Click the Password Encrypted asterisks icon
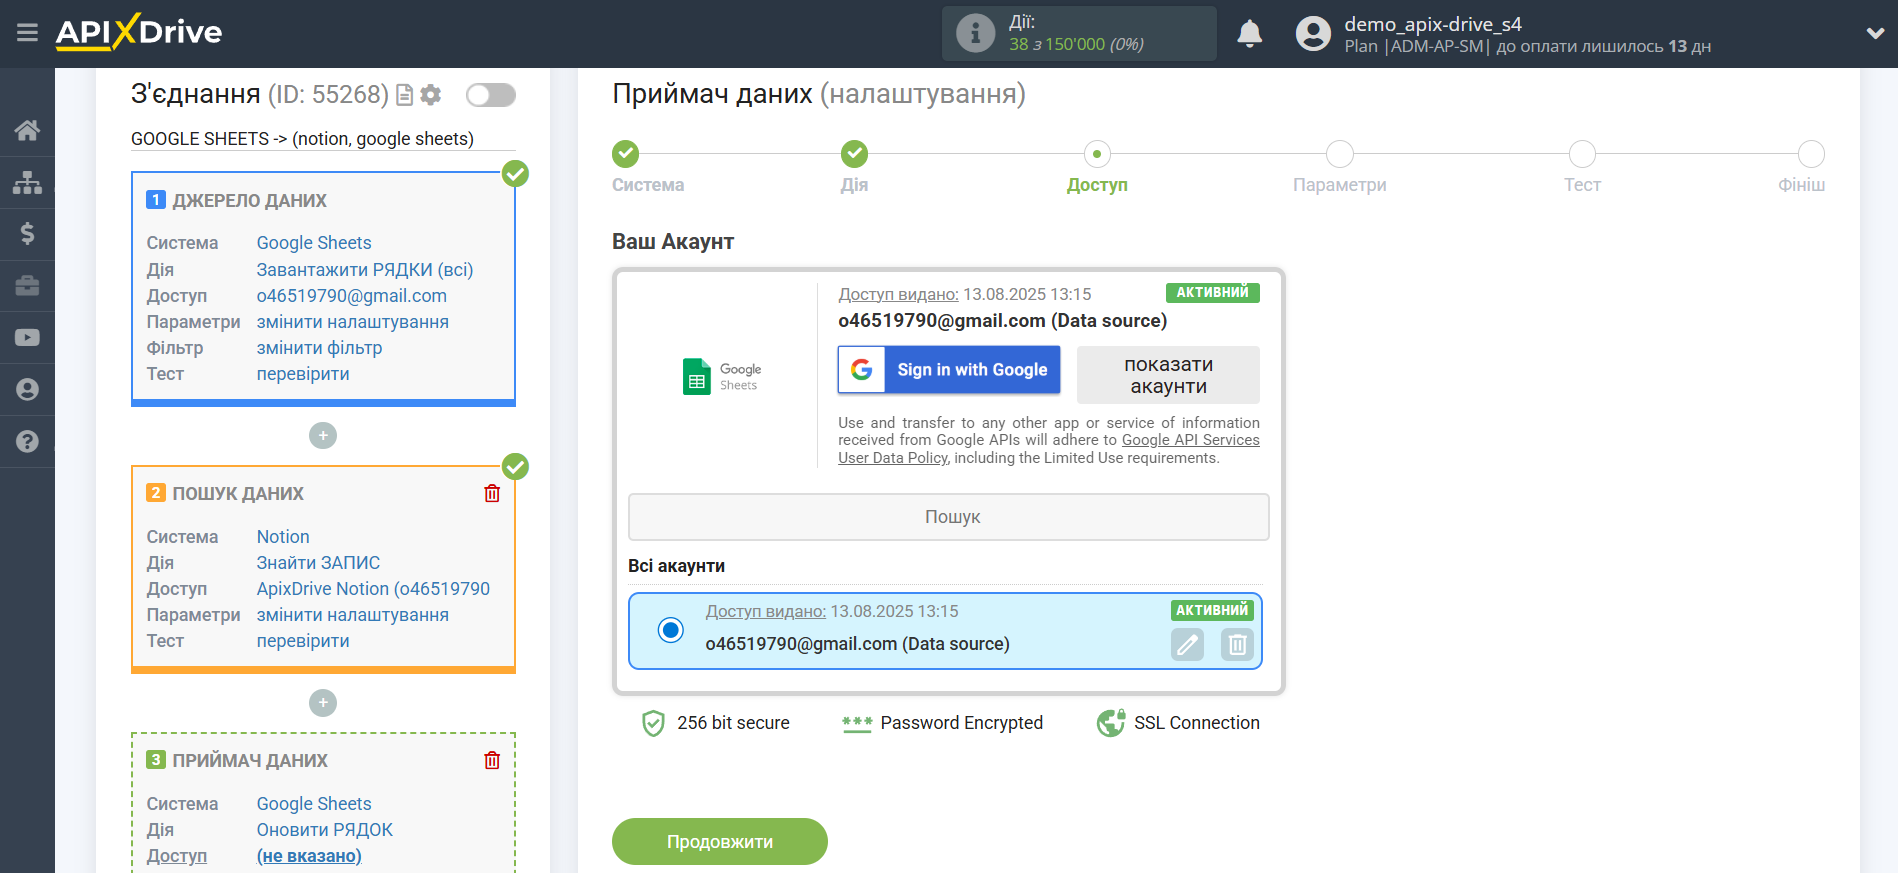The image size is (1898, 873). (857, 723)
